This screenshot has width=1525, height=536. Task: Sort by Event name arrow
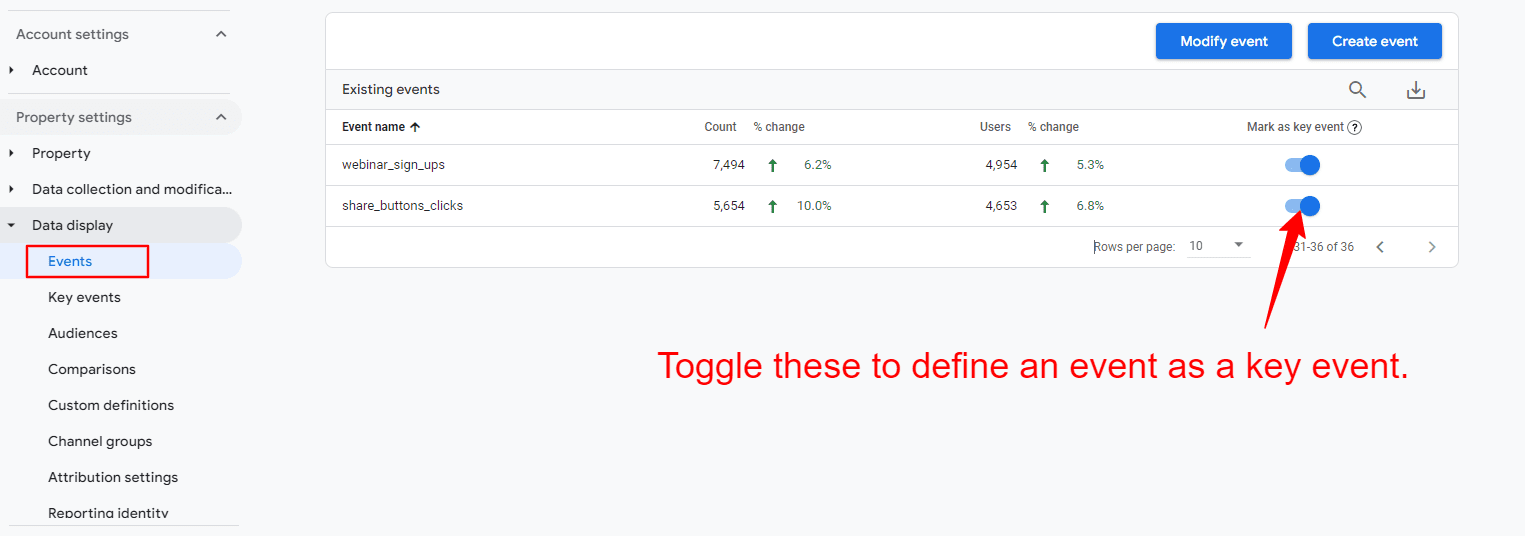pyautogui.click(x=415, y=128)
